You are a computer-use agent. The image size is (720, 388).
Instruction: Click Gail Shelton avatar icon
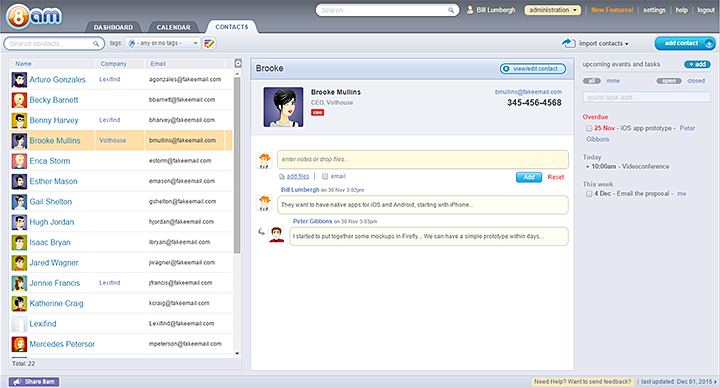(x=19, y=202)
